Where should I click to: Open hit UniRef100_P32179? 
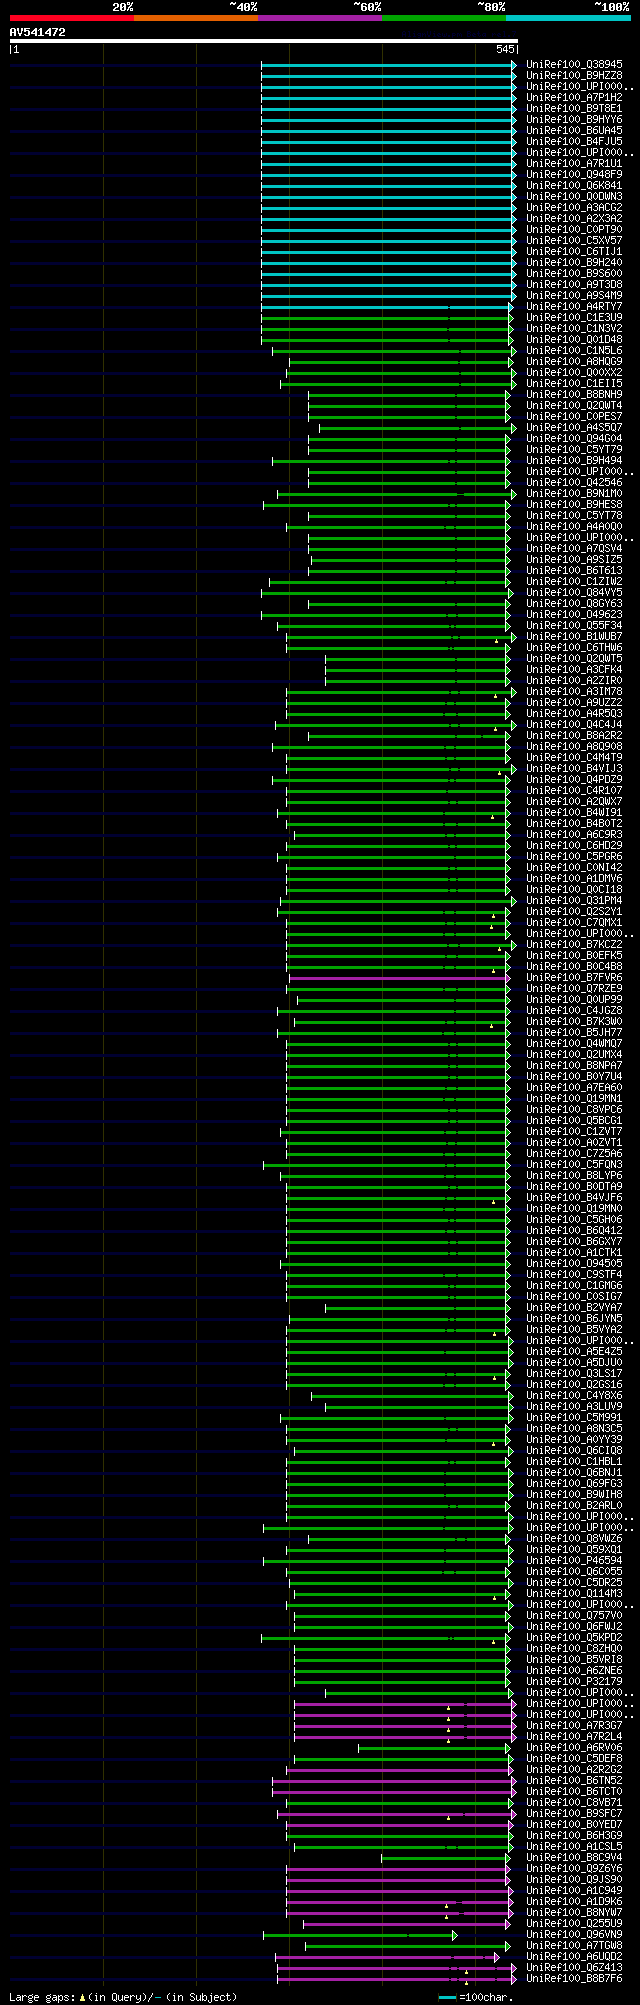(x=575, y=1682)
